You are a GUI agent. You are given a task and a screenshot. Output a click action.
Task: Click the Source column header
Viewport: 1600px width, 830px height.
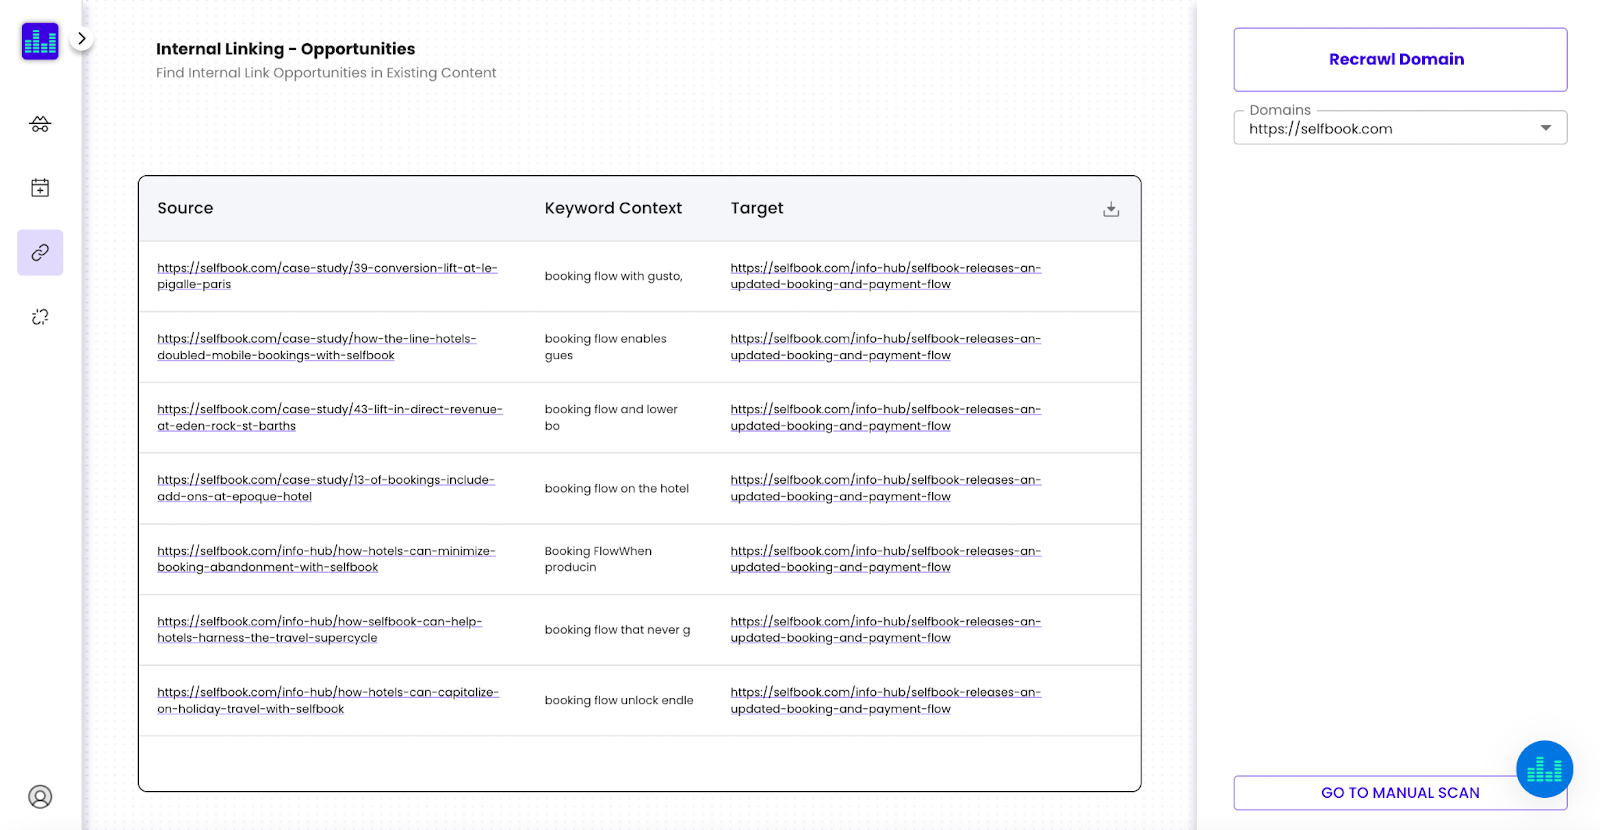(x=185, y=208)
